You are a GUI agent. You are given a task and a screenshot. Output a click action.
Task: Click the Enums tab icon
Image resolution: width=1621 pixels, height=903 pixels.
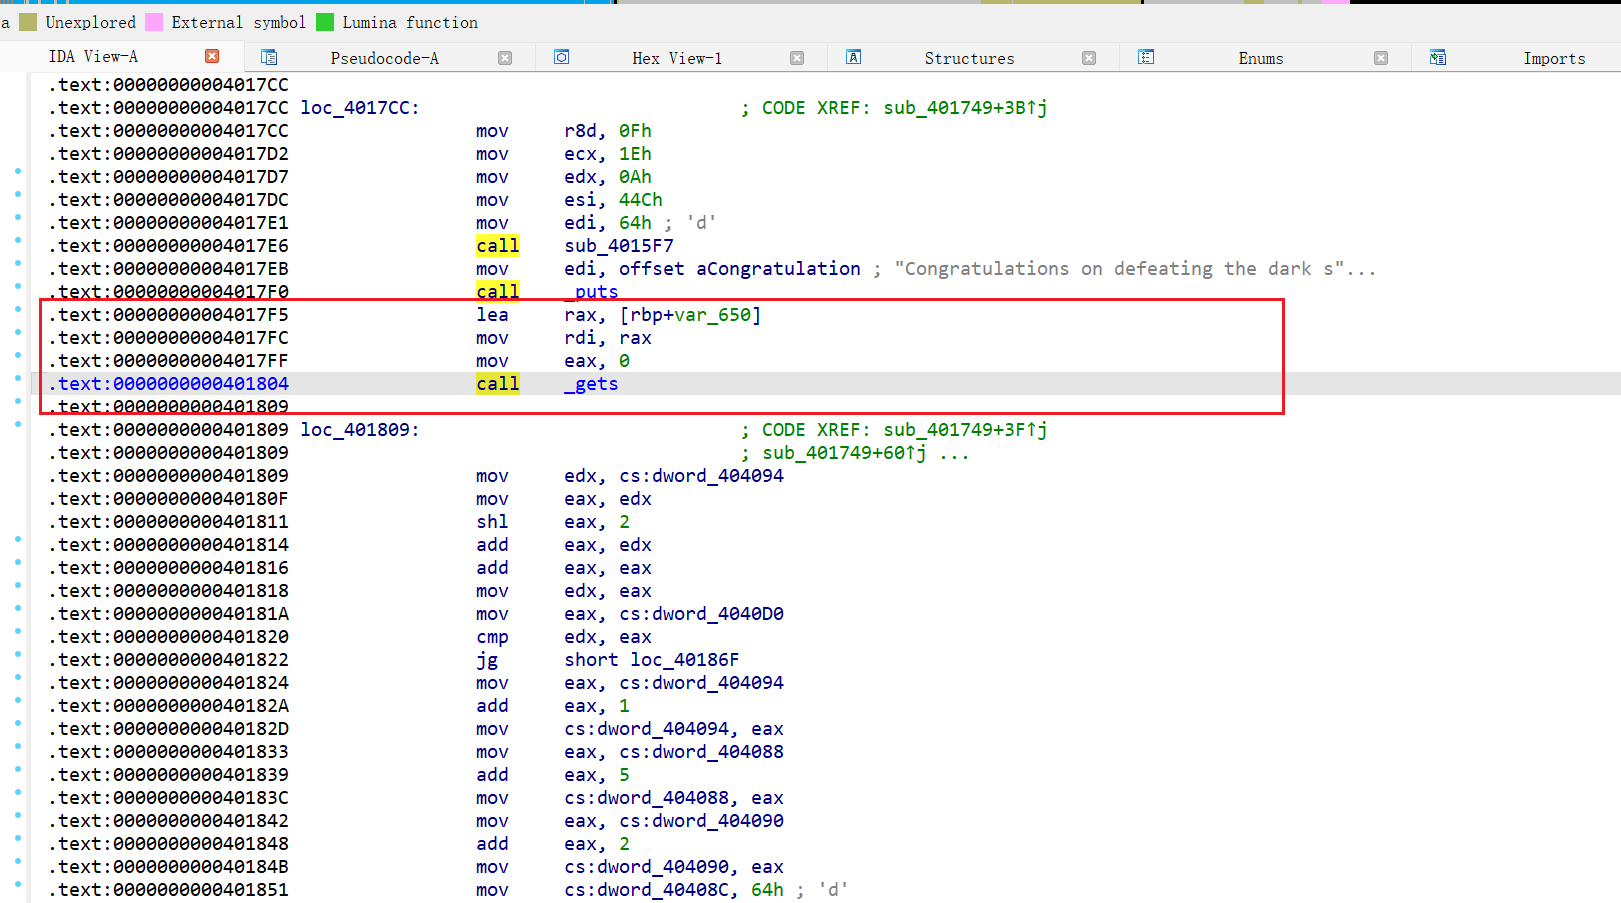1146,57
